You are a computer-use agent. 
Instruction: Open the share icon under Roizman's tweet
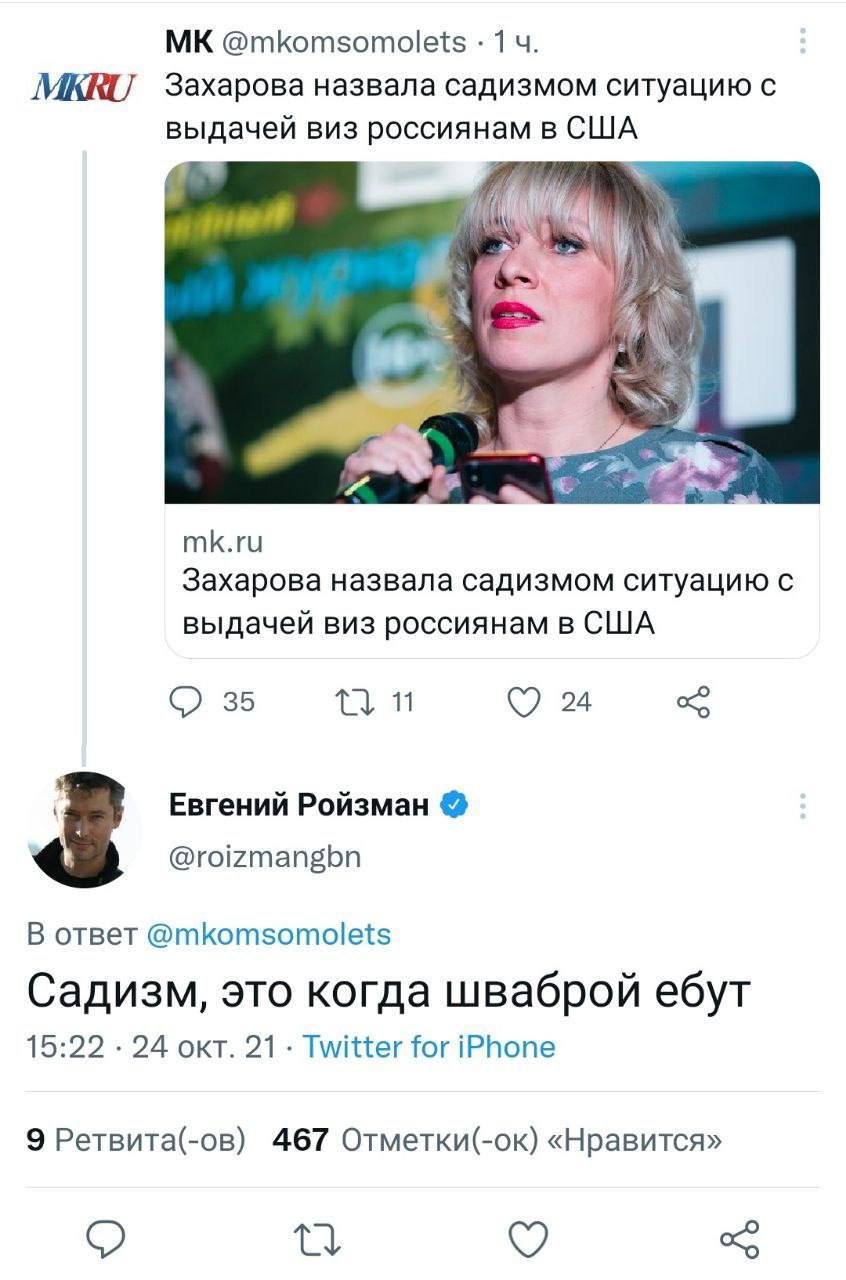[738, 1240]
